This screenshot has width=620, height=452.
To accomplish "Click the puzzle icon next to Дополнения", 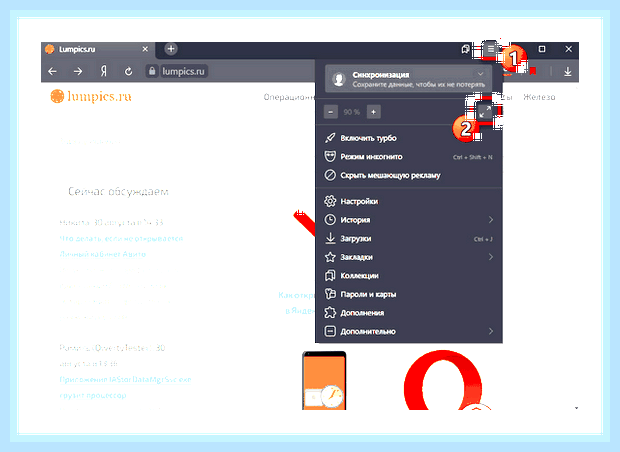I will click(330, 312).
